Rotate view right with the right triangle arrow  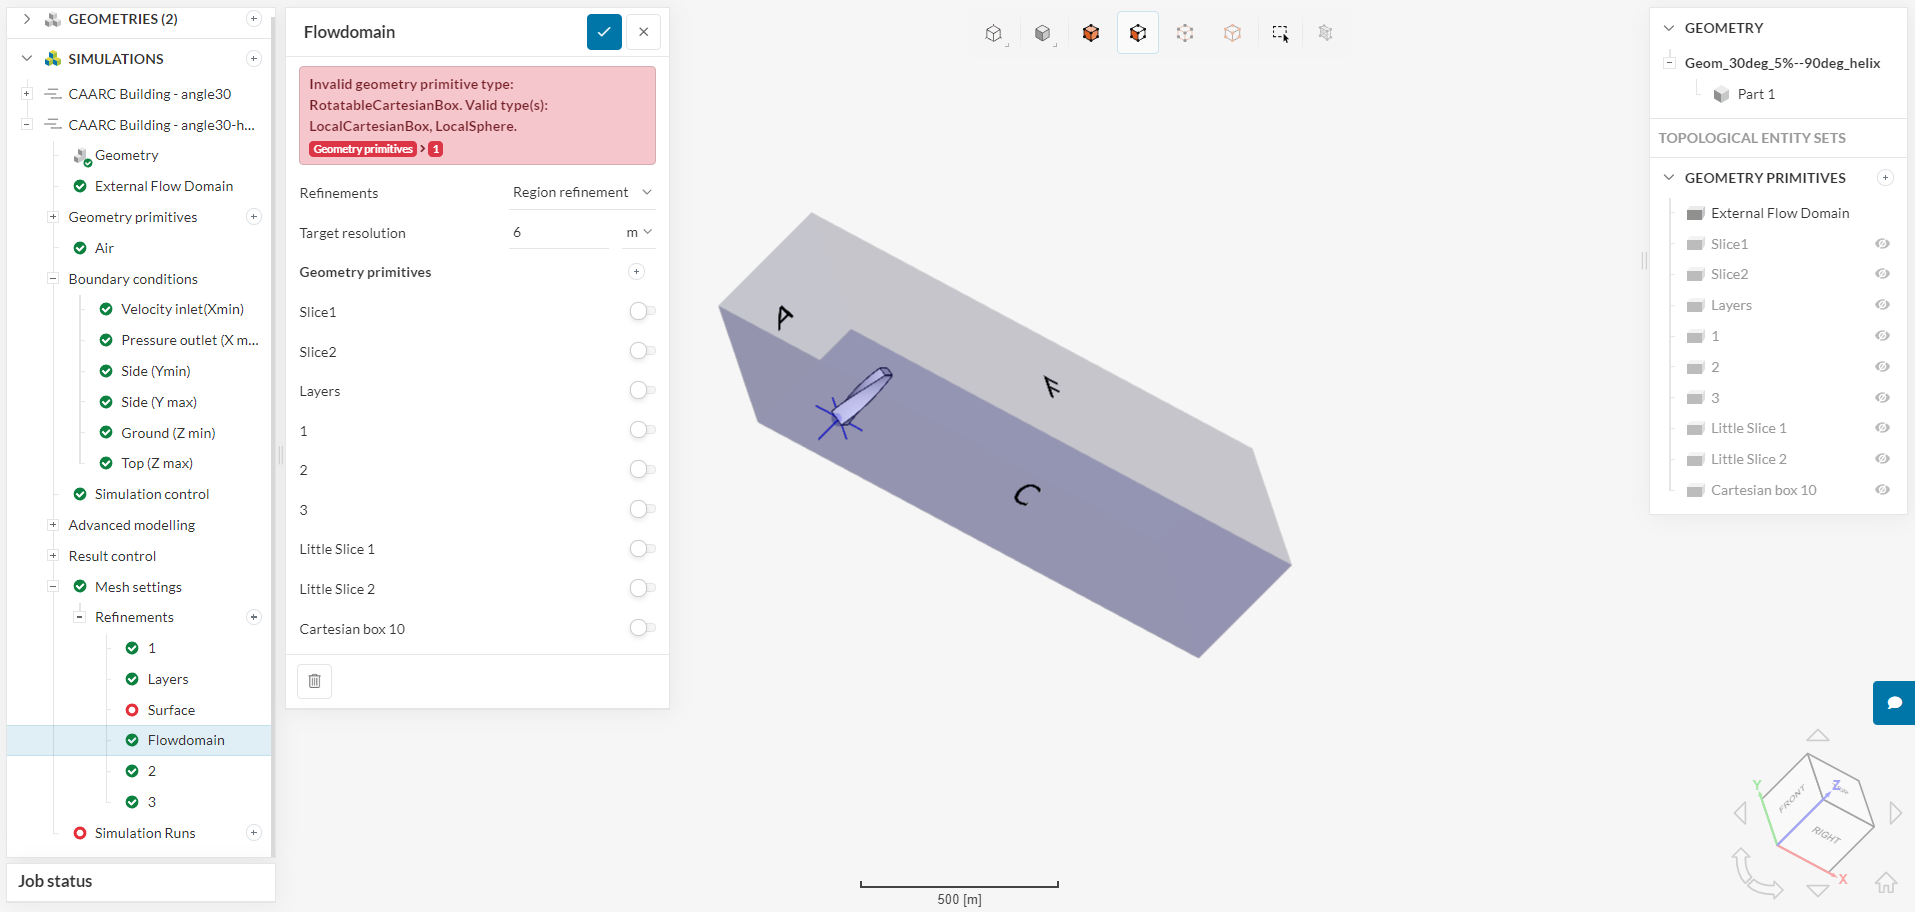coord(1896,813)
